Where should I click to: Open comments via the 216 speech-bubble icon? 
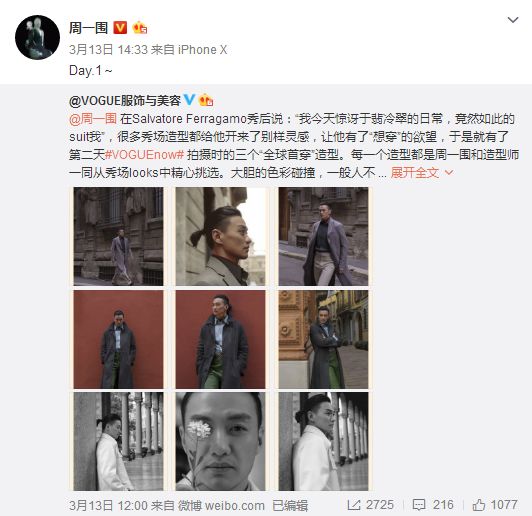coord(419,505)
